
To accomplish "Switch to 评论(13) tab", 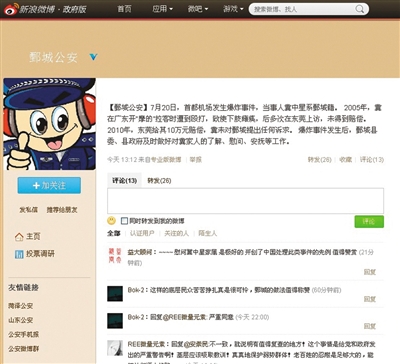I will pyautogui.click(x=125, y=181).
